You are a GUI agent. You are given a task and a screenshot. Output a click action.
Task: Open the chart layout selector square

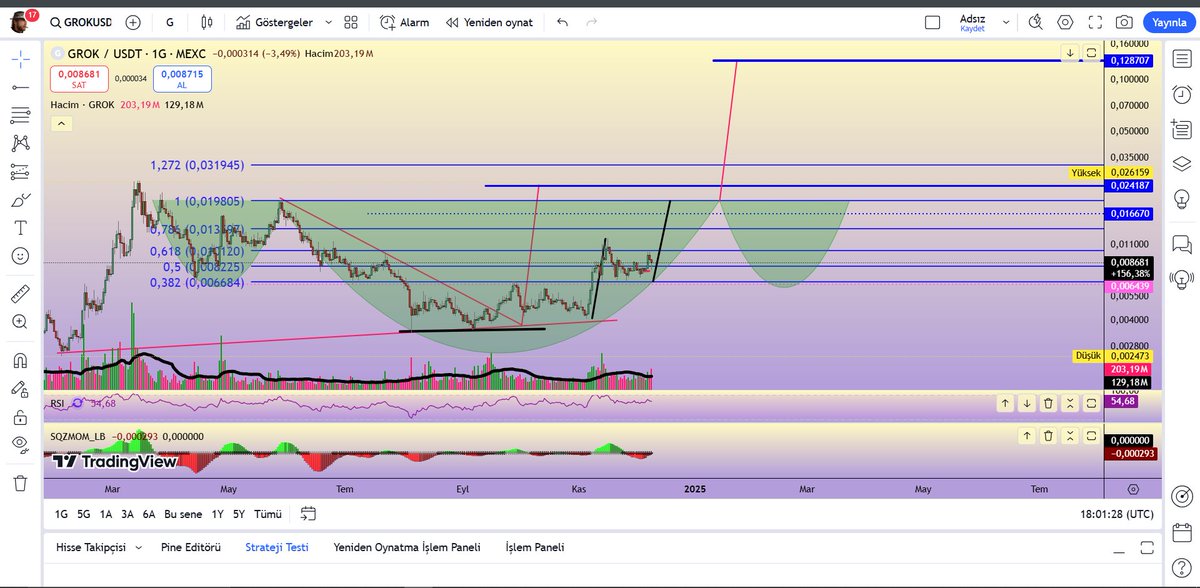[x=933, y=22]
